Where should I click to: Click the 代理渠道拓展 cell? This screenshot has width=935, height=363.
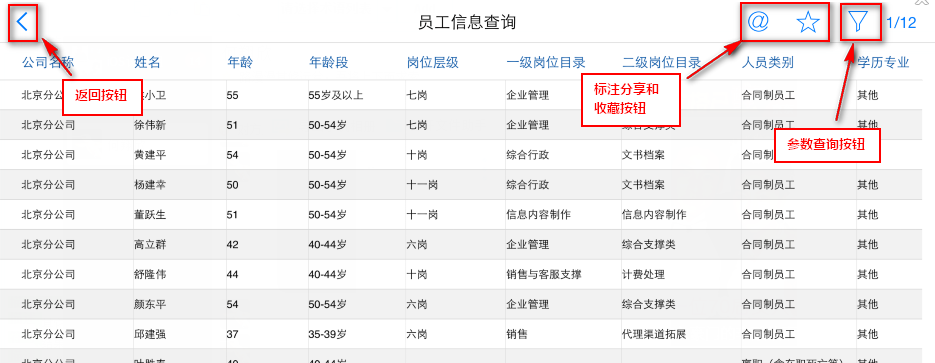pos(654,334)
